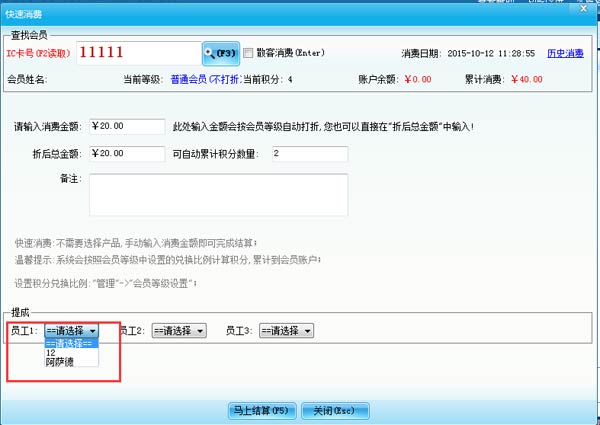Select 阿萨德 in the employee list
The image size is (600, 425).
pyautogui.click(x=72, y=362)
